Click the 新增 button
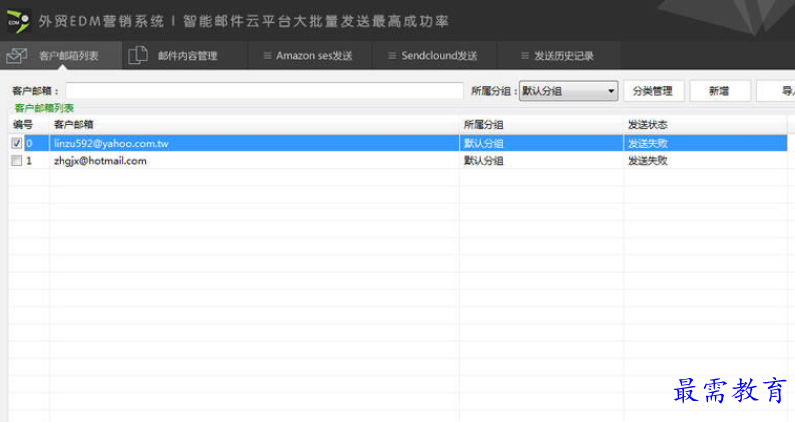 coord(719,91)
